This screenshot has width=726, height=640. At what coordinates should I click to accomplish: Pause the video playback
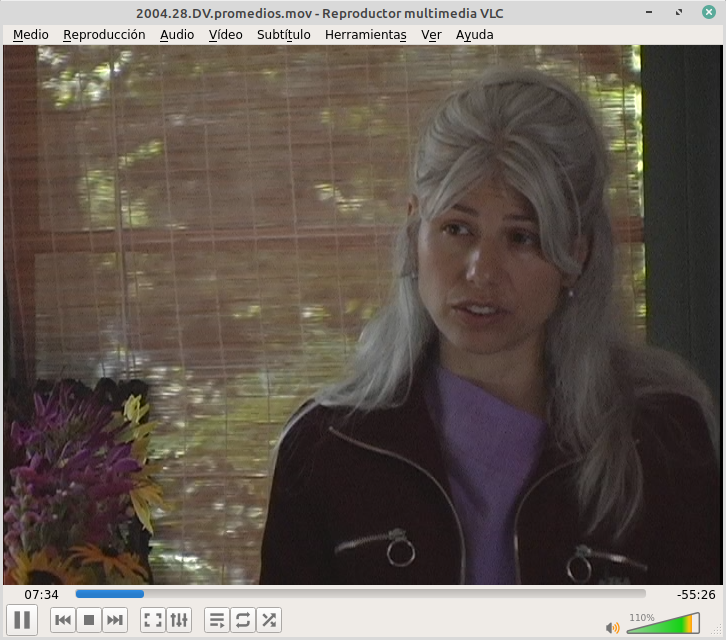tap(22, 620)
